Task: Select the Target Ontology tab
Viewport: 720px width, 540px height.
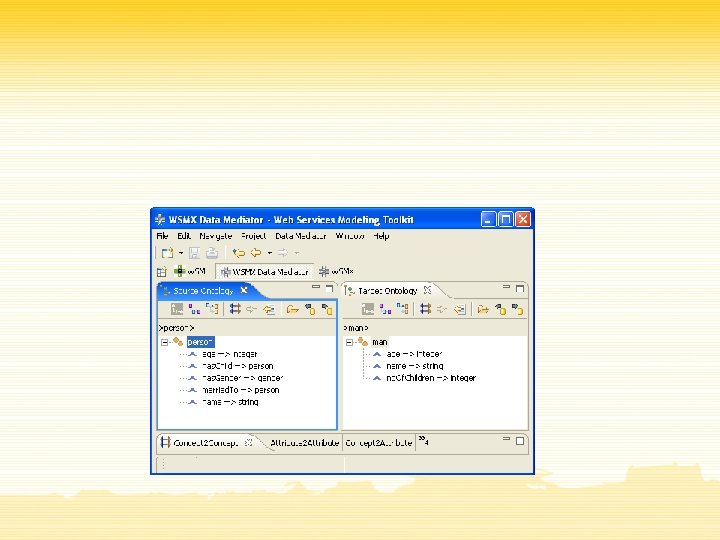Action: [388, 291]
